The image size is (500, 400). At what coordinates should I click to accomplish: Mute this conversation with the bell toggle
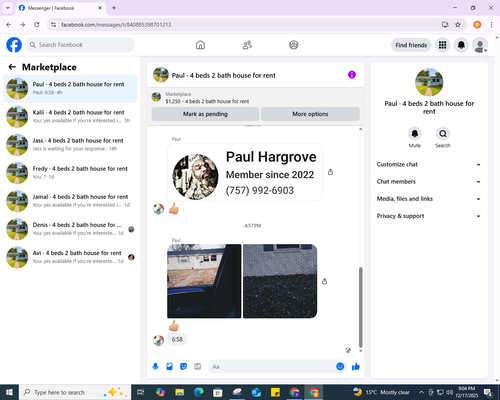[415, 134]
